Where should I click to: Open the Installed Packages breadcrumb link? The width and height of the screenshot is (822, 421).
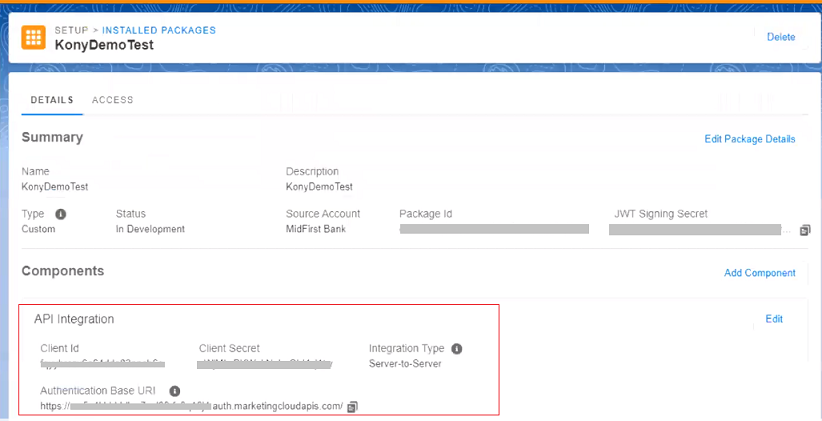(x=159, y=30)
